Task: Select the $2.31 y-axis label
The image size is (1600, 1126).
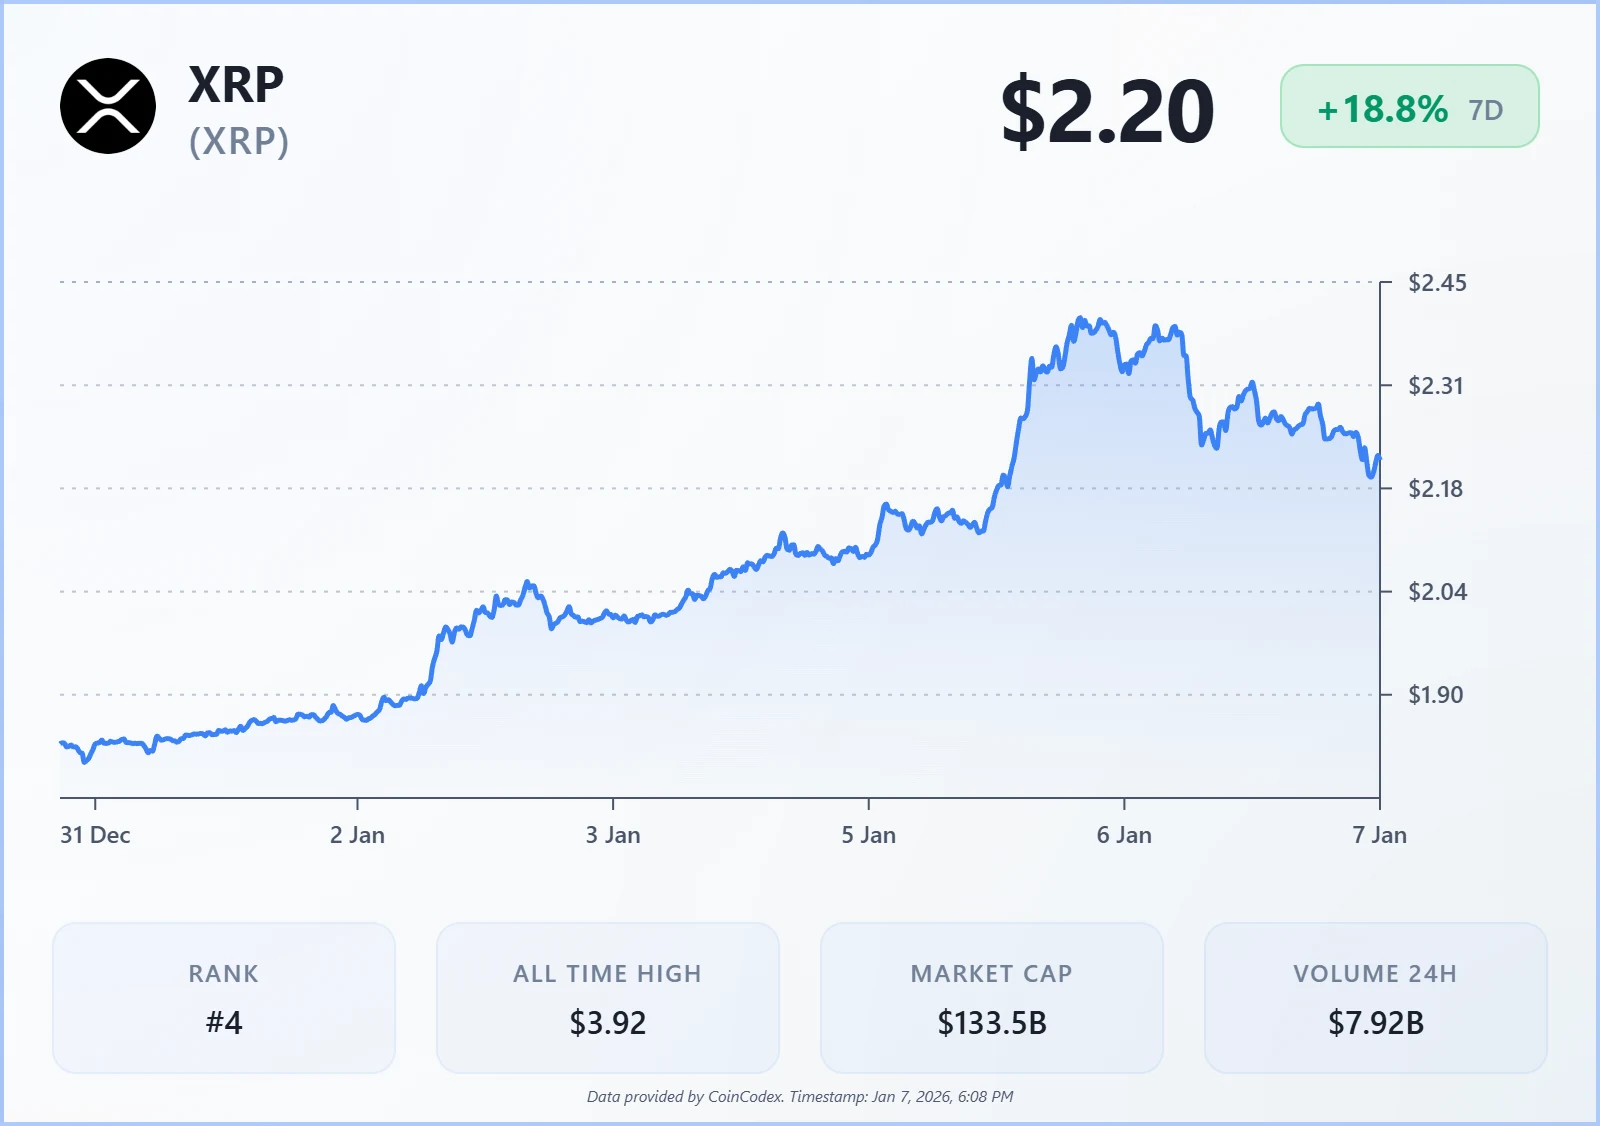Action: point(1435,386)
